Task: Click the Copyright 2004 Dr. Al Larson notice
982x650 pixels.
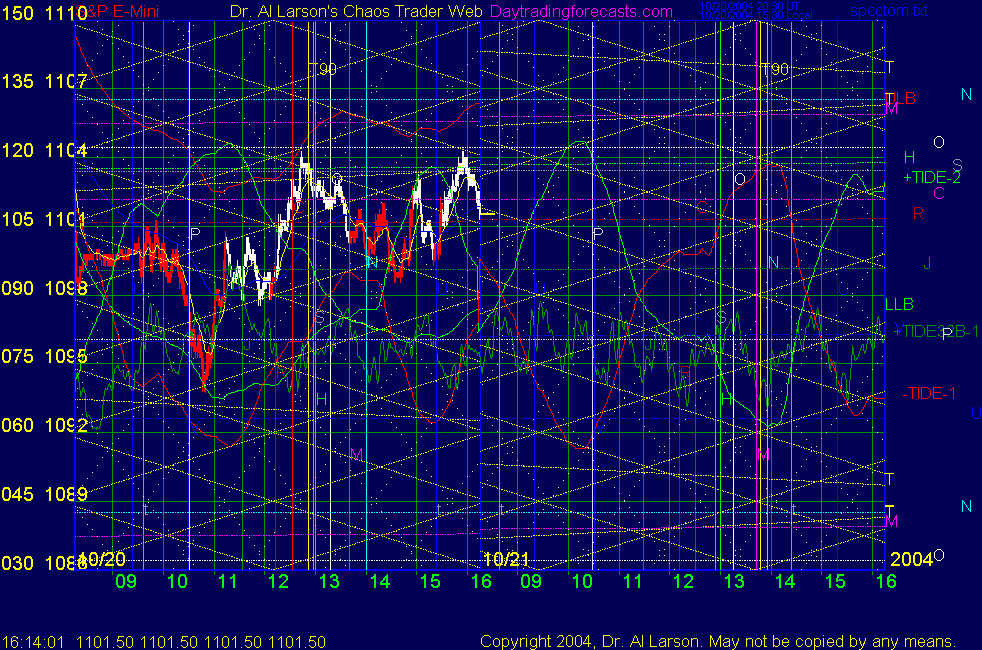Action: coord(717,641)
